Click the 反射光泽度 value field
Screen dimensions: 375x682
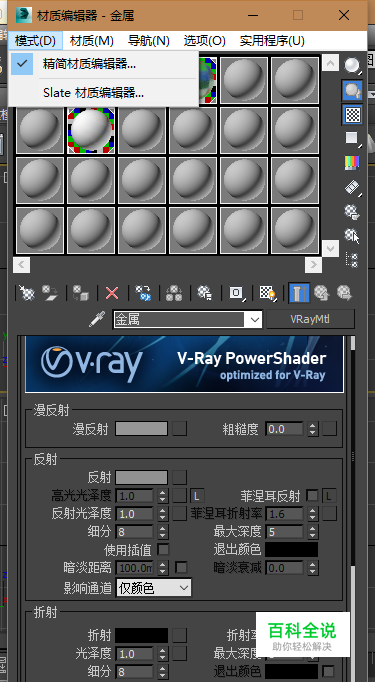[x=135, y=514]
